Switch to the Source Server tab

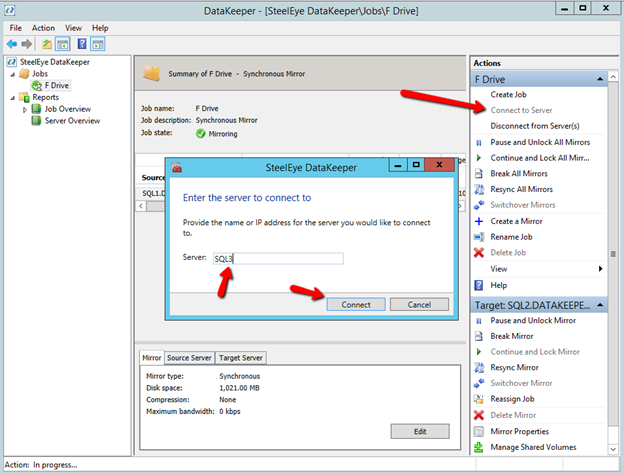click(188, 357)
